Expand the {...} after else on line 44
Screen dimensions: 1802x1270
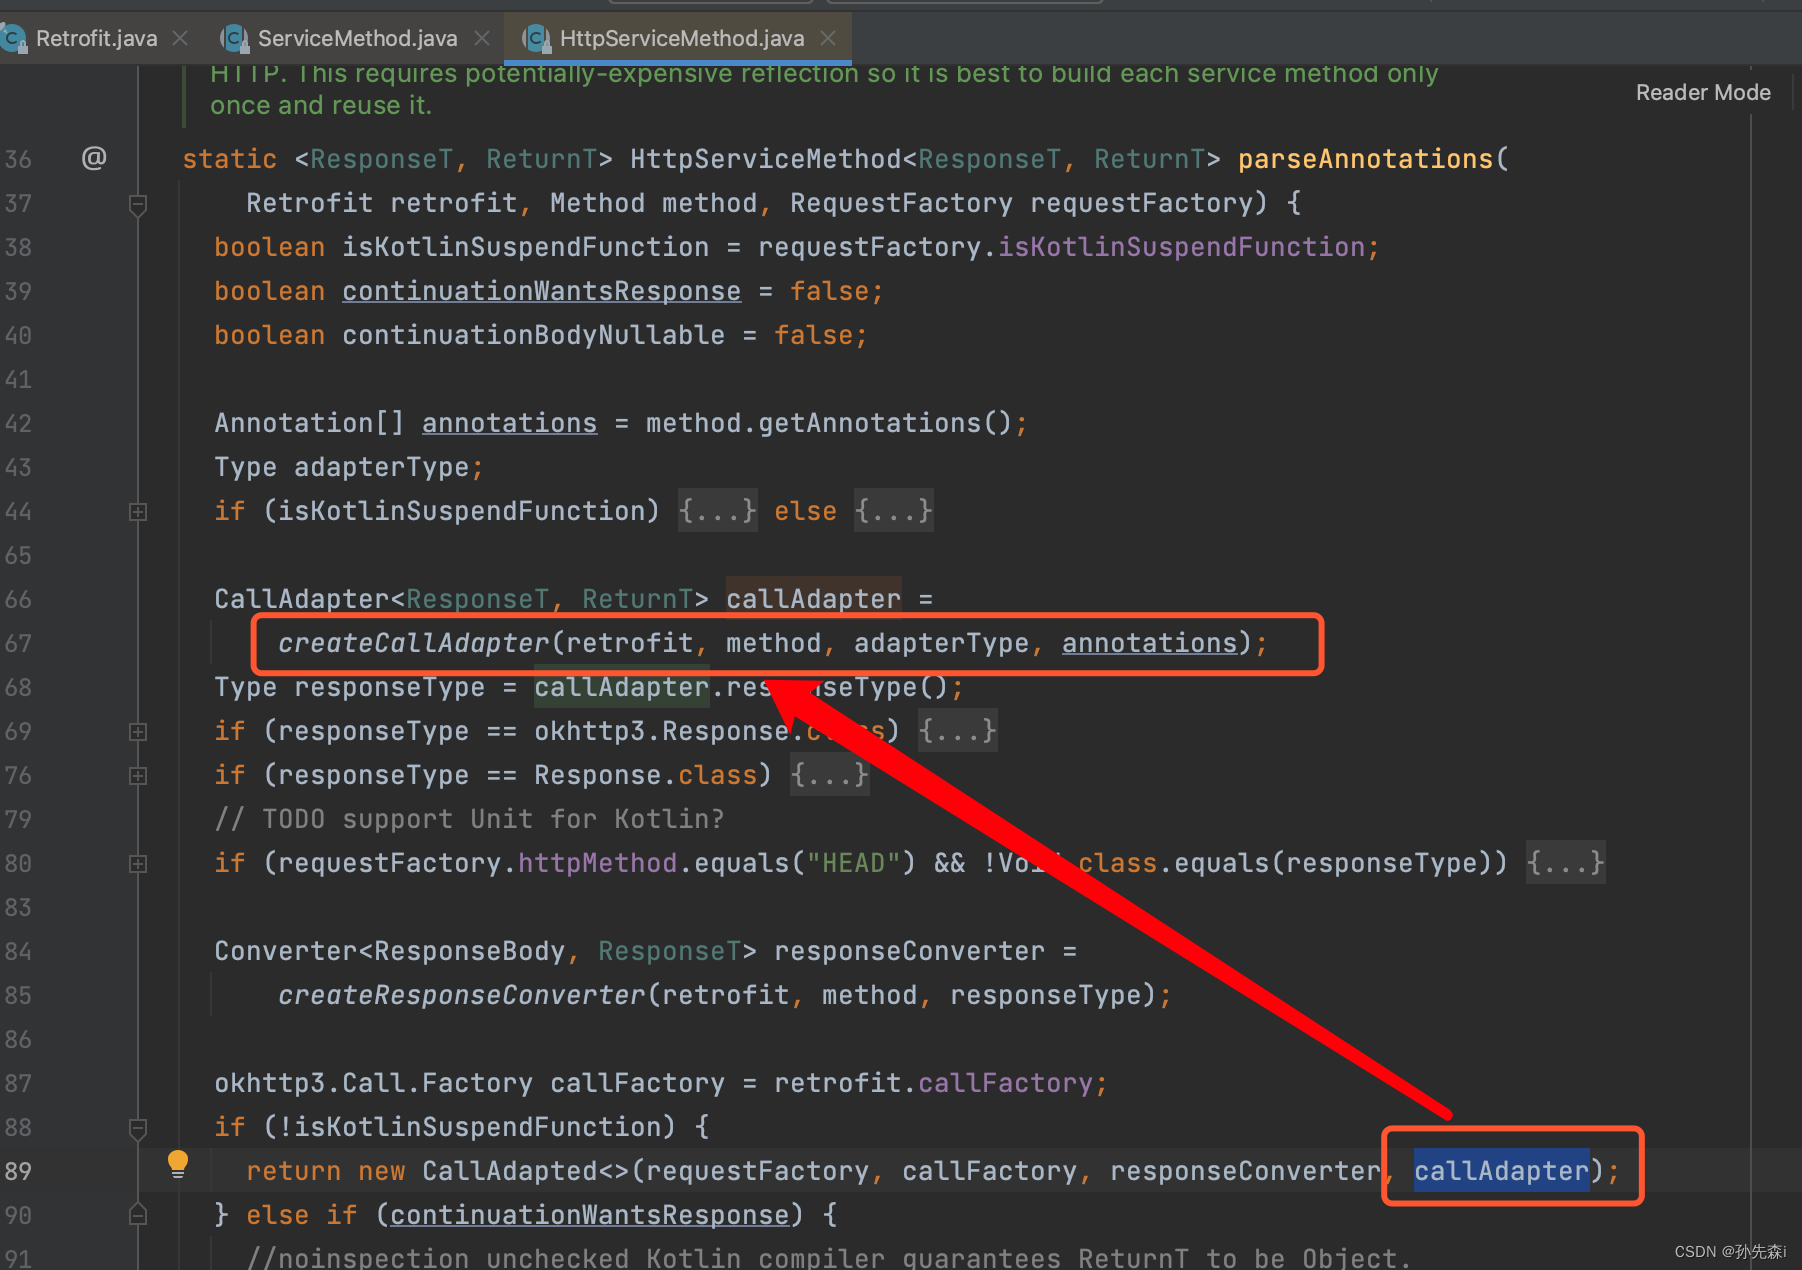point(893,511)
